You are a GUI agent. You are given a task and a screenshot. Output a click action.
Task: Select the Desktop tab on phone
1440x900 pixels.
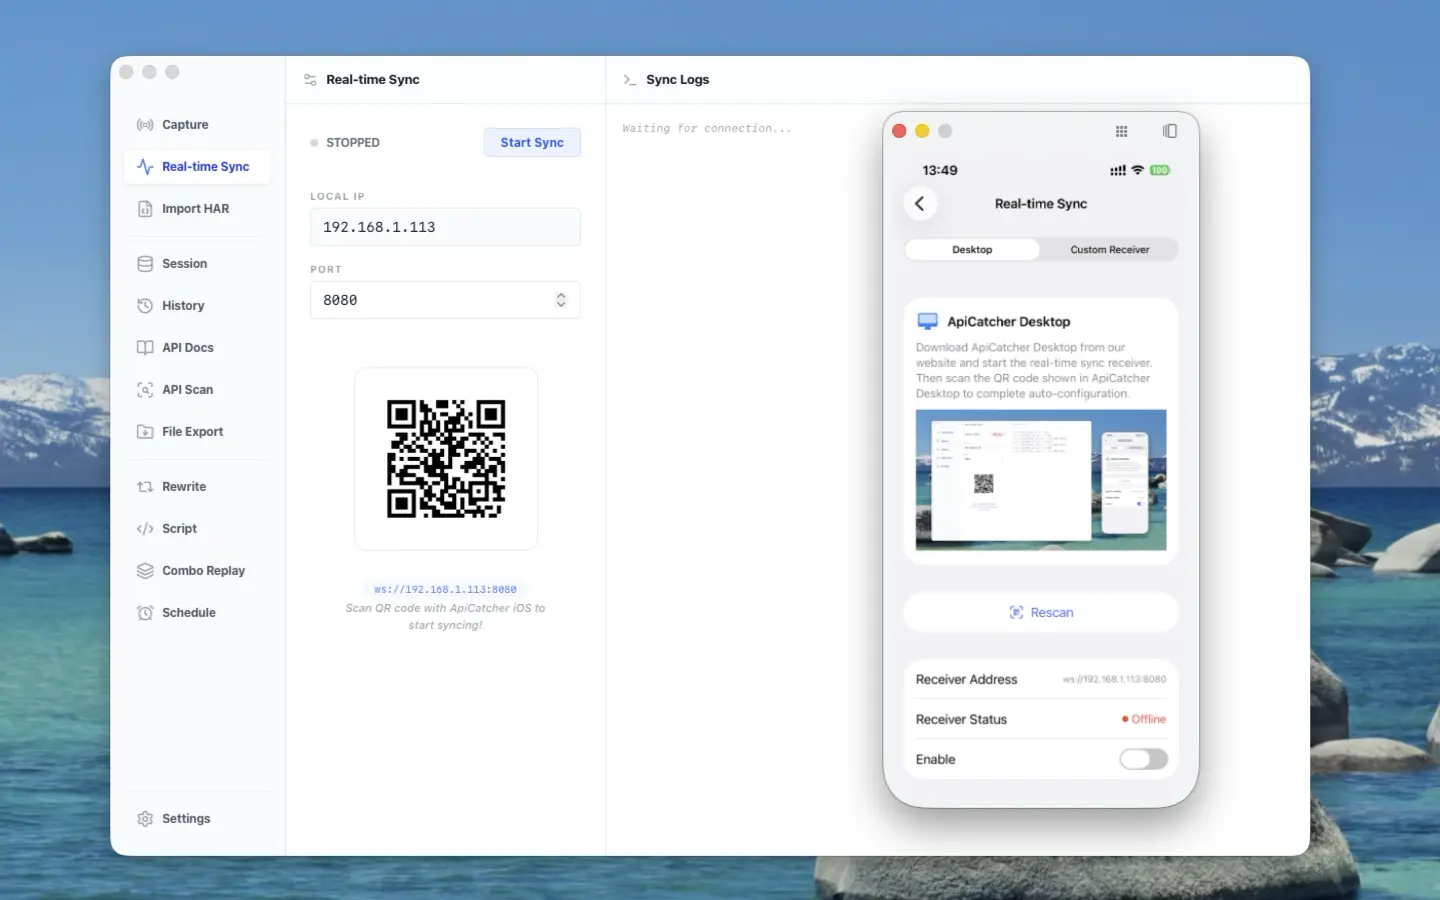[972, 250]
